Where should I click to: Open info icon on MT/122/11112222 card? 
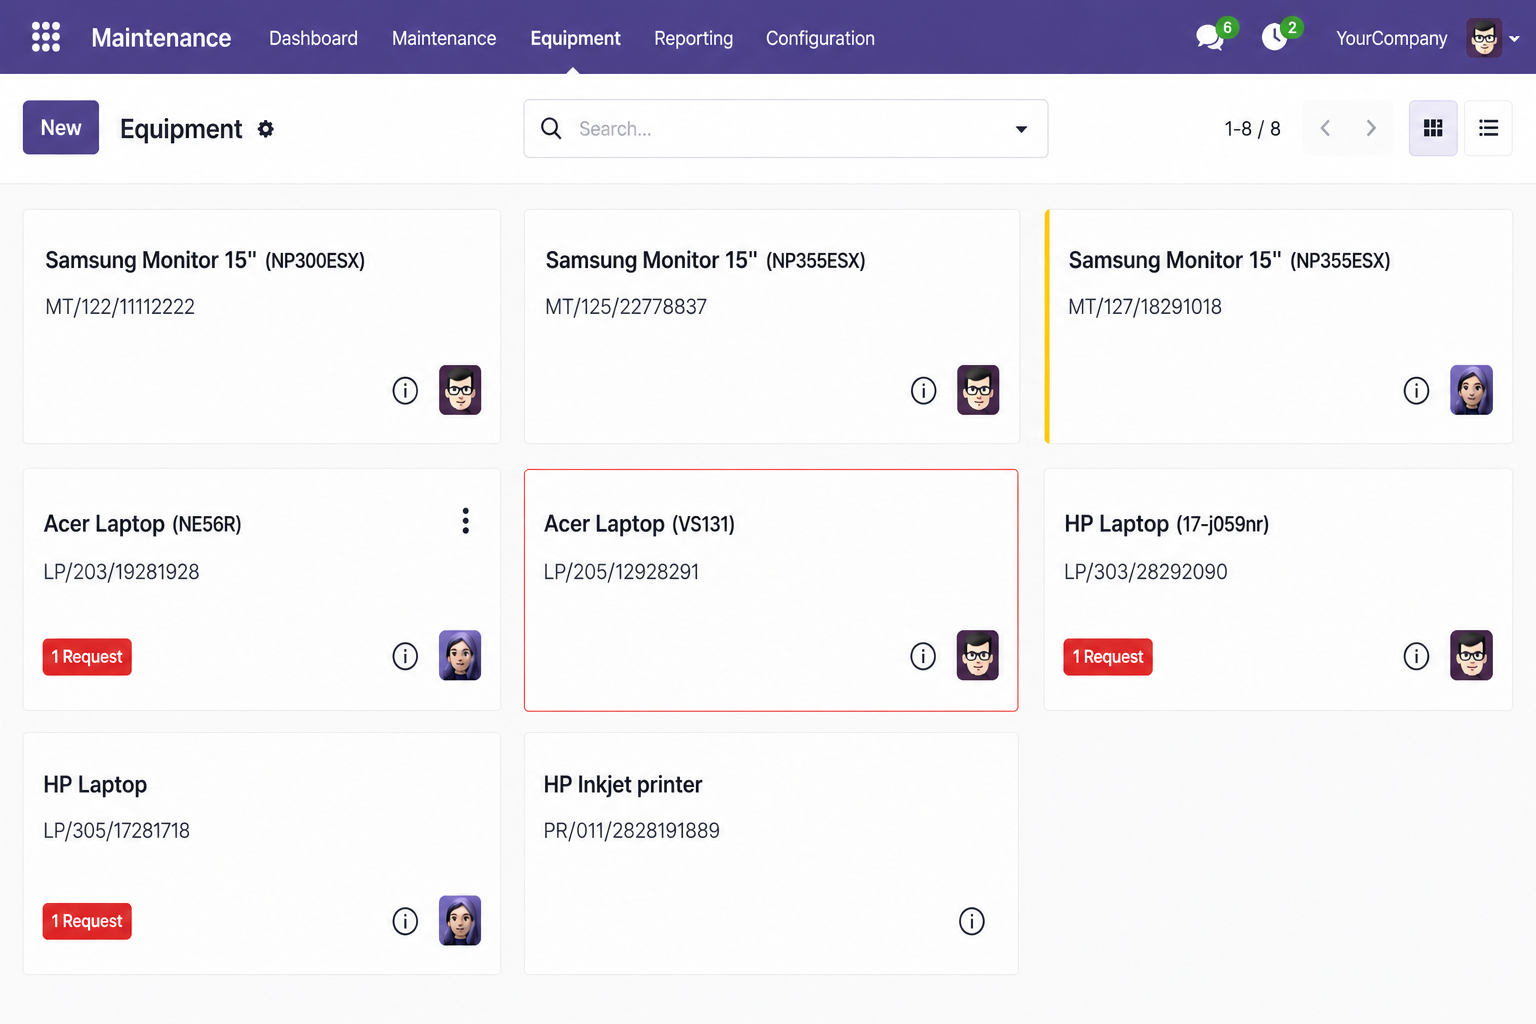click(x=405, y=390)
